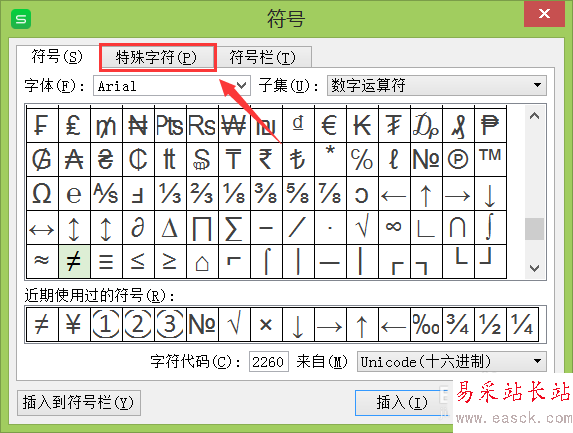Open the 来自 Unicode encoding dropdown
573x433 pixels.
452,362
